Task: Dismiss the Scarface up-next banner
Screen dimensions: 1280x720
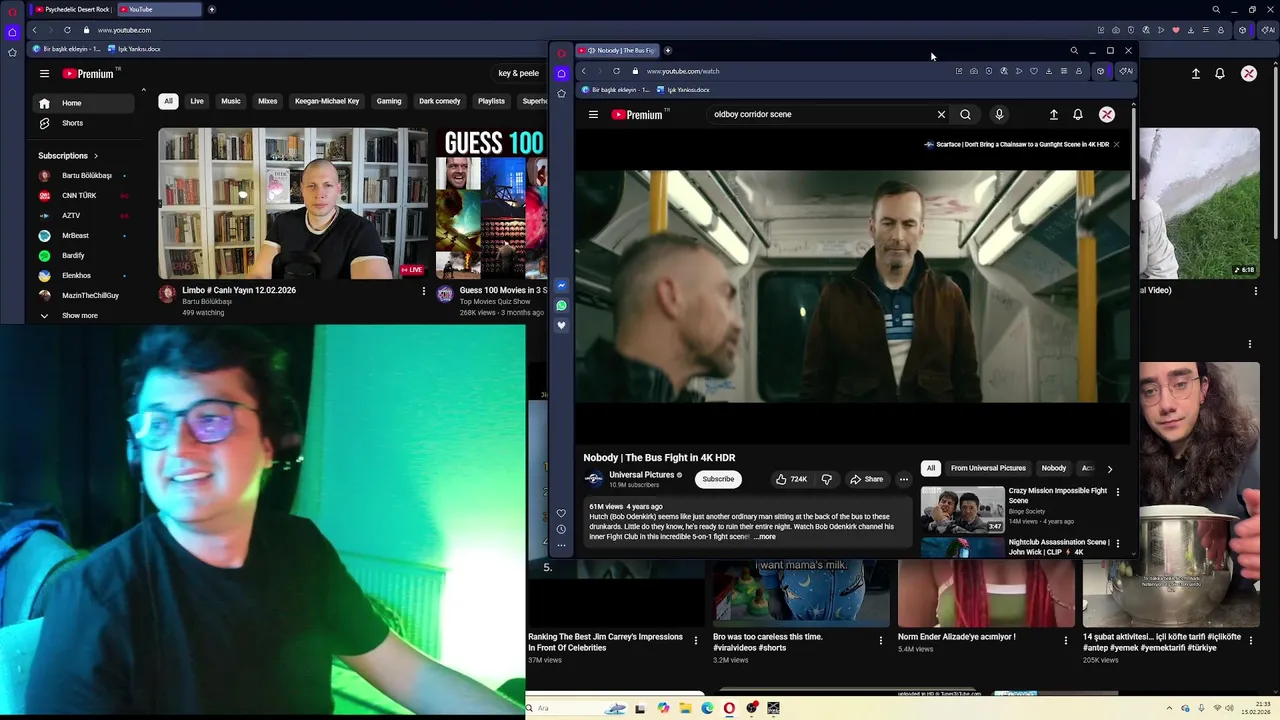Action: pyautogui.click(x=1116, y=144)
